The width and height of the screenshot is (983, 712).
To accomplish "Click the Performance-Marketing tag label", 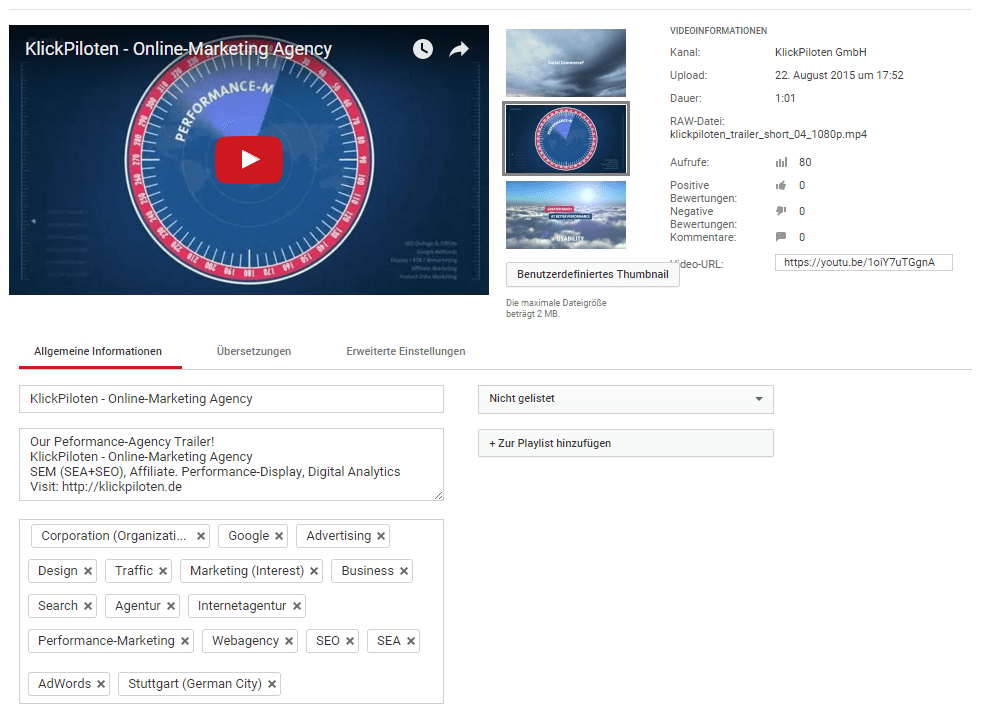I will 106,641.
